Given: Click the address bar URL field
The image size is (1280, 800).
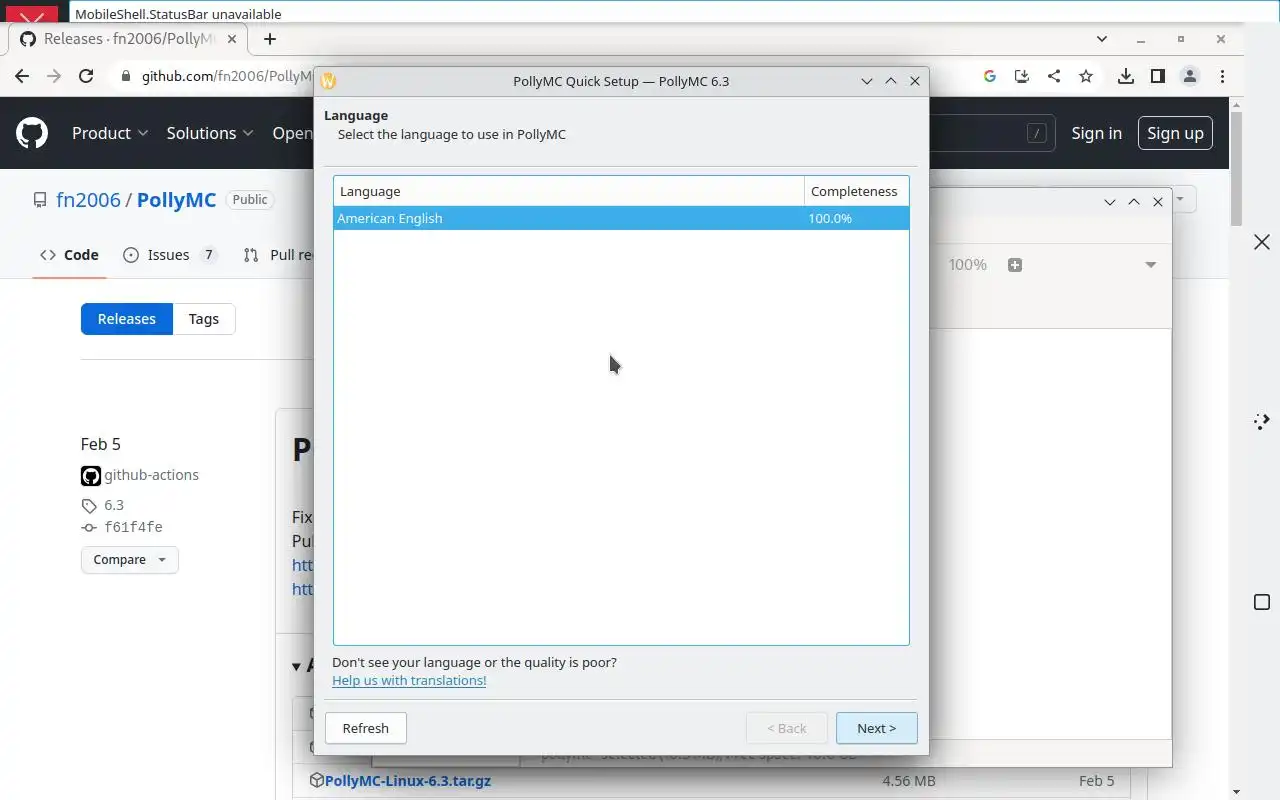Looking at the screenshot, I should 228,76.
